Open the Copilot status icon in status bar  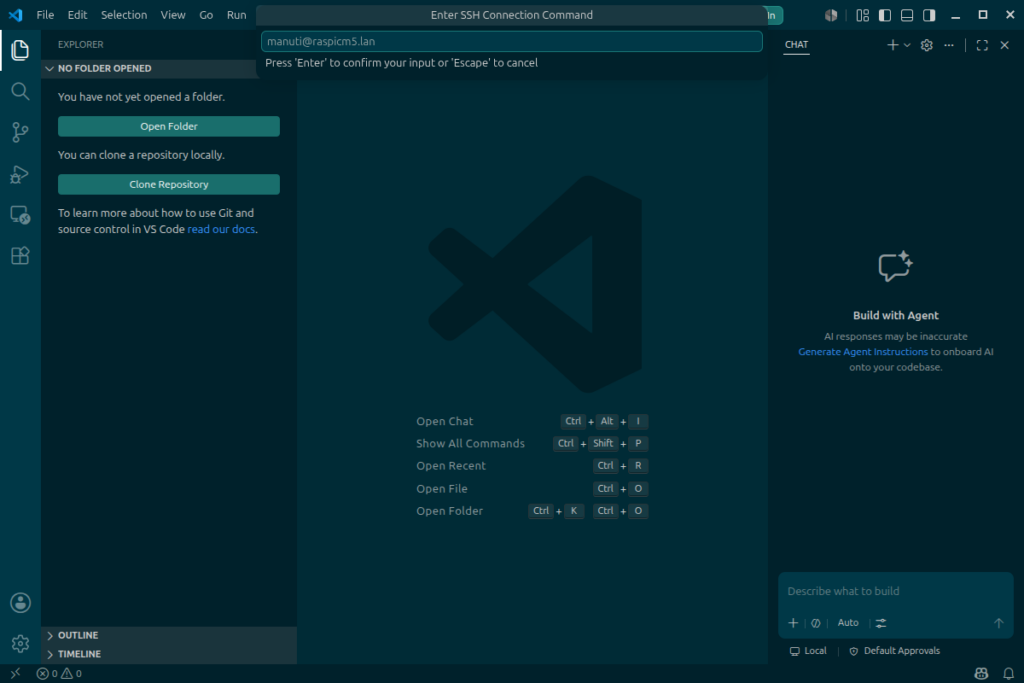pyautogui.click(x=981, y=673)
